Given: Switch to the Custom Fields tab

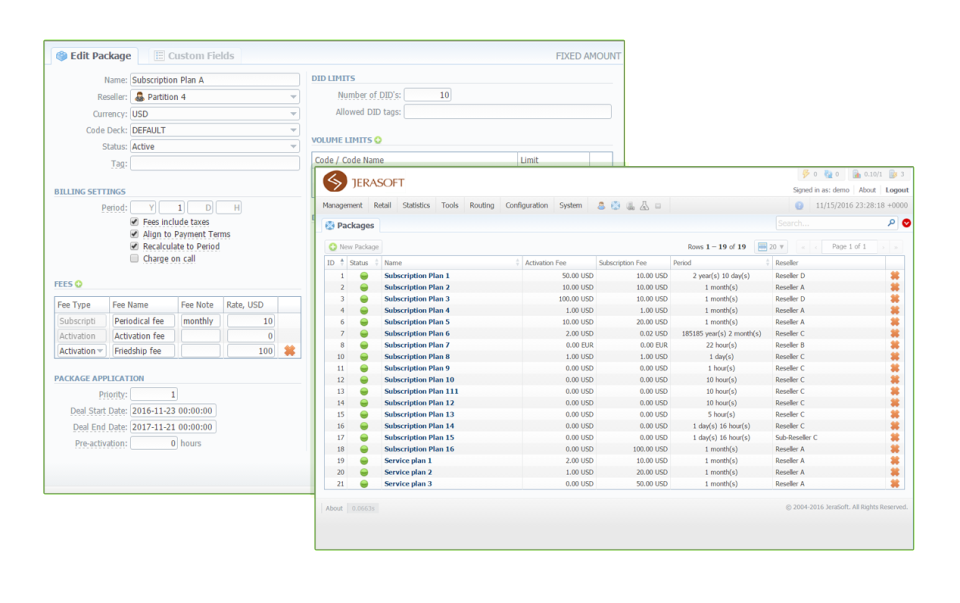Looking at the screenshot, I should point(194,56).
